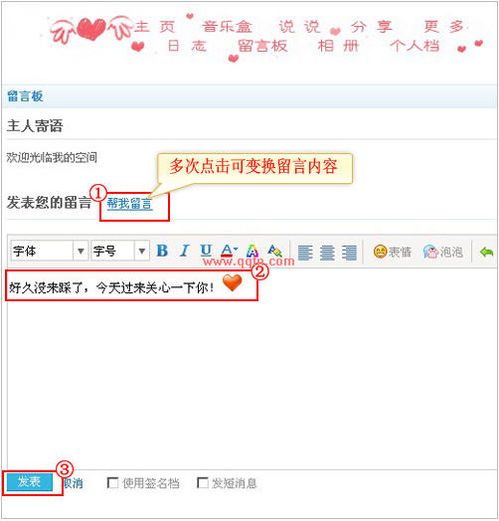Click the 发表 publish button
Screen dimensions: 499x521
(30, 482)
